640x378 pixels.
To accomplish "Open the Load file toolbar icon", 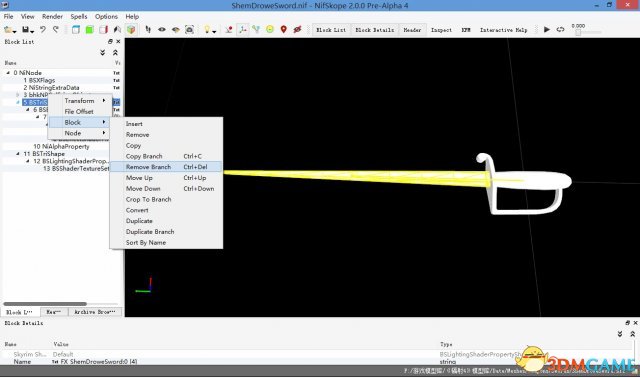I will click(9, 30).
